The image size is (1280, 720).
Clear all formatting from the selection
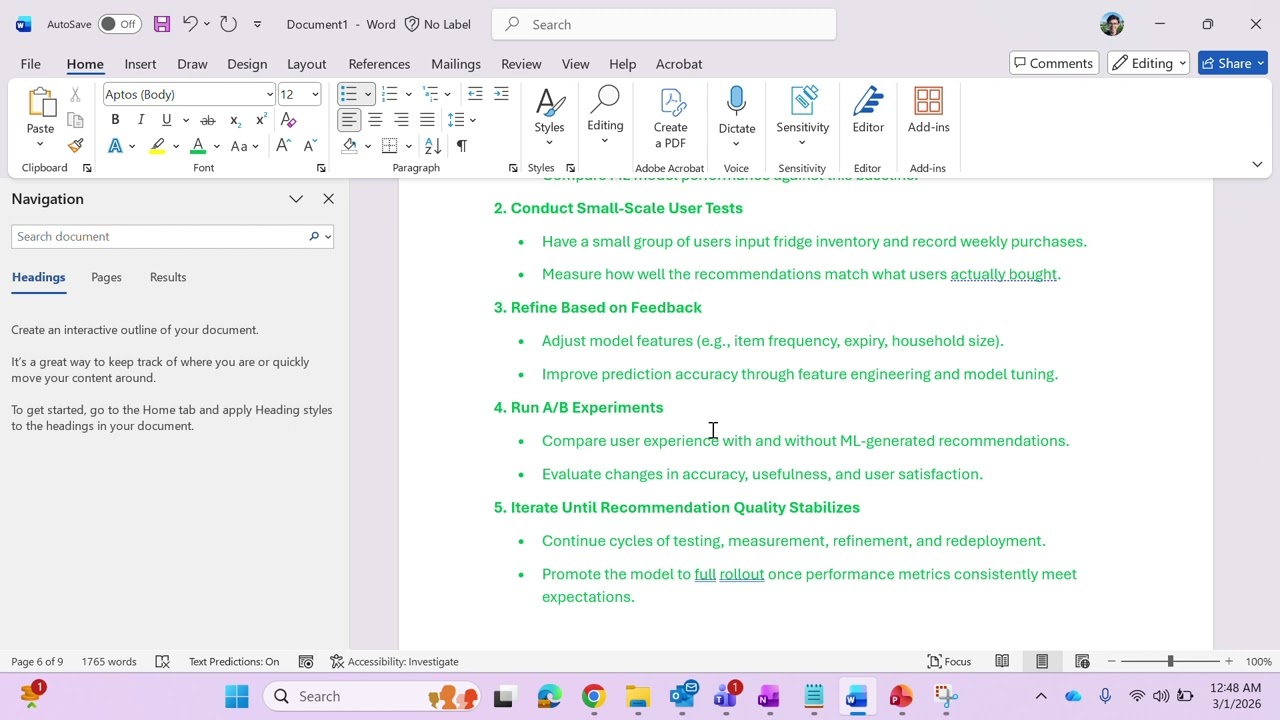click(288, 120)
